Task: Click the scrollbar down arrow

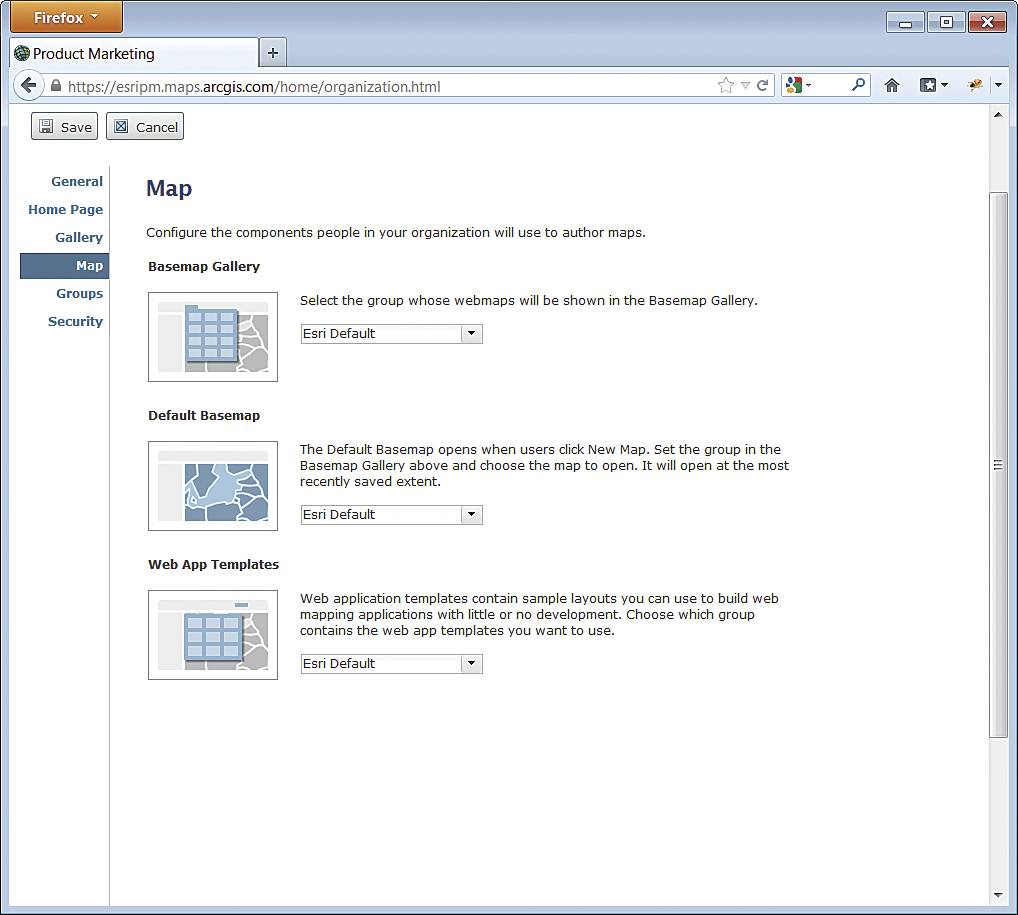Action: click(998, 896)
